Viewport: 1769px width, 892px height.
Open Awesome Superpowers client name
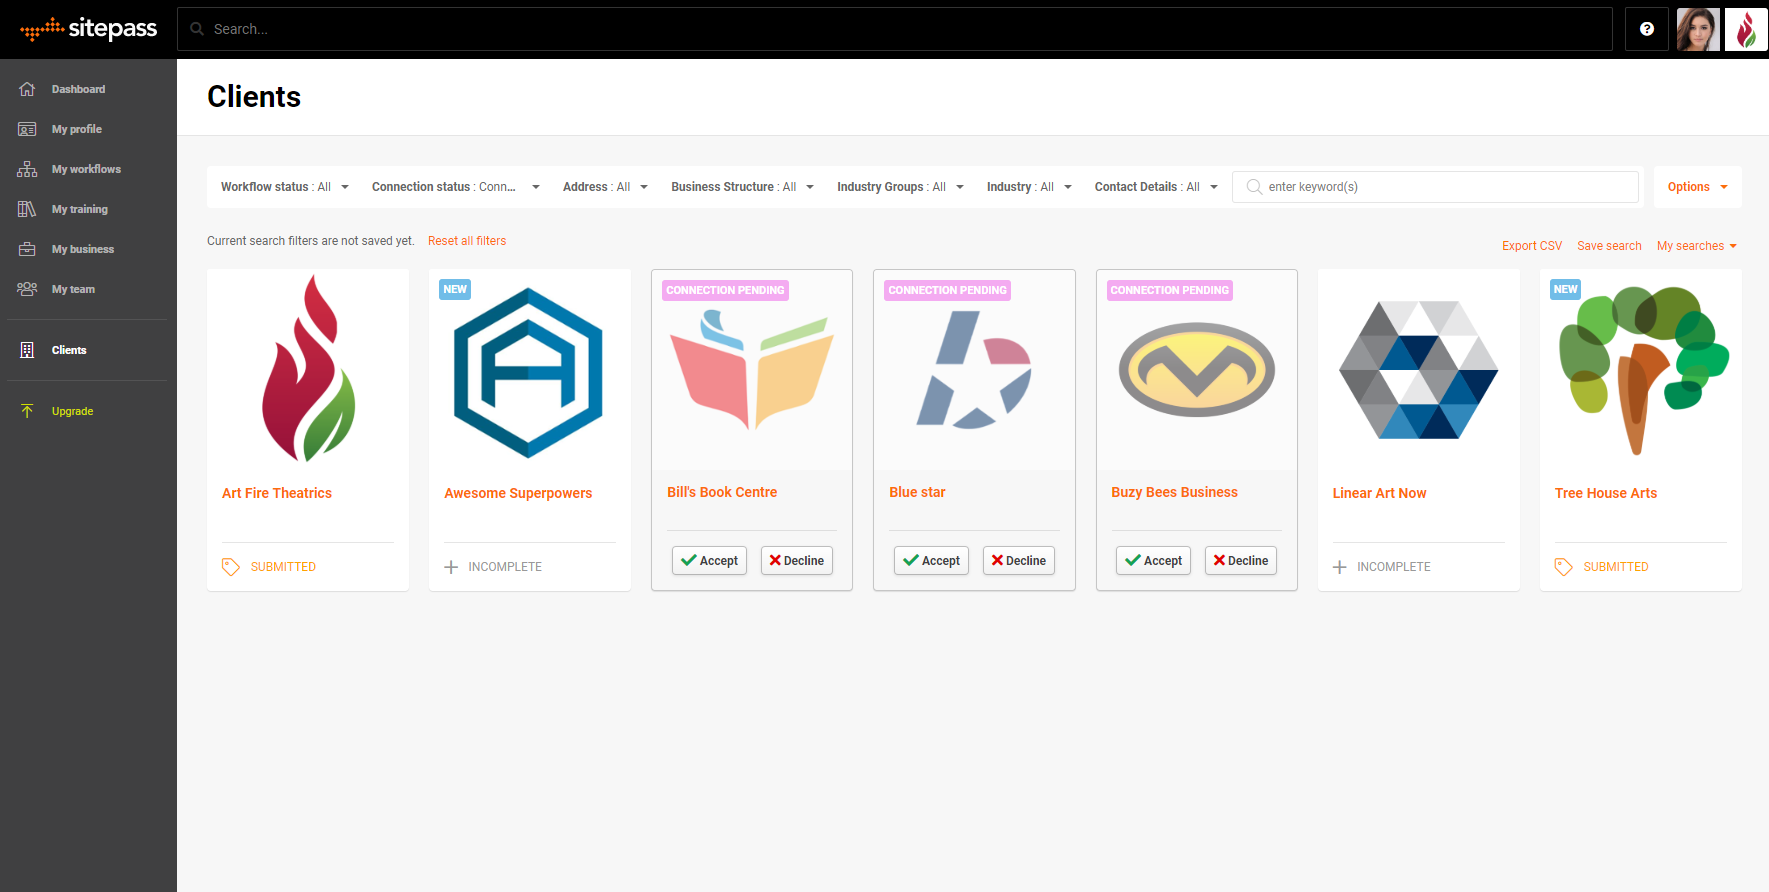(x=518, y=493)
